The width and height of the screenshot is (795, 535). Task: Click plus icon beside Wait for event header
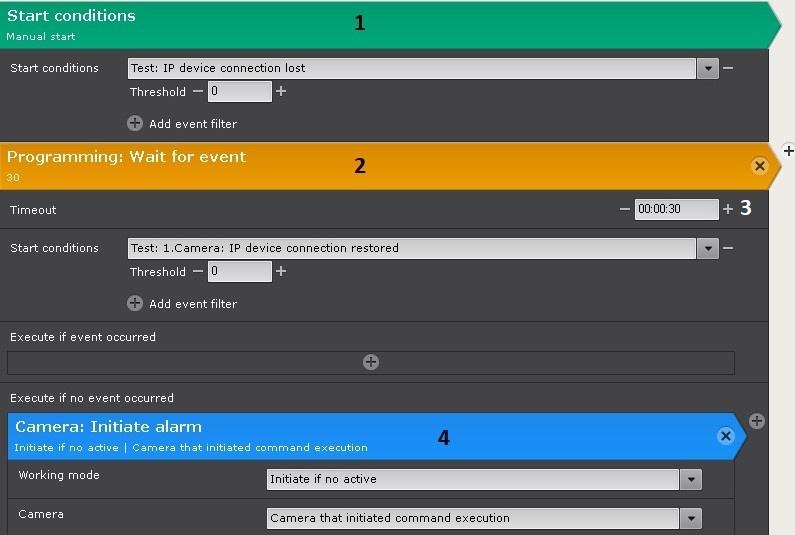click(788, 151)
